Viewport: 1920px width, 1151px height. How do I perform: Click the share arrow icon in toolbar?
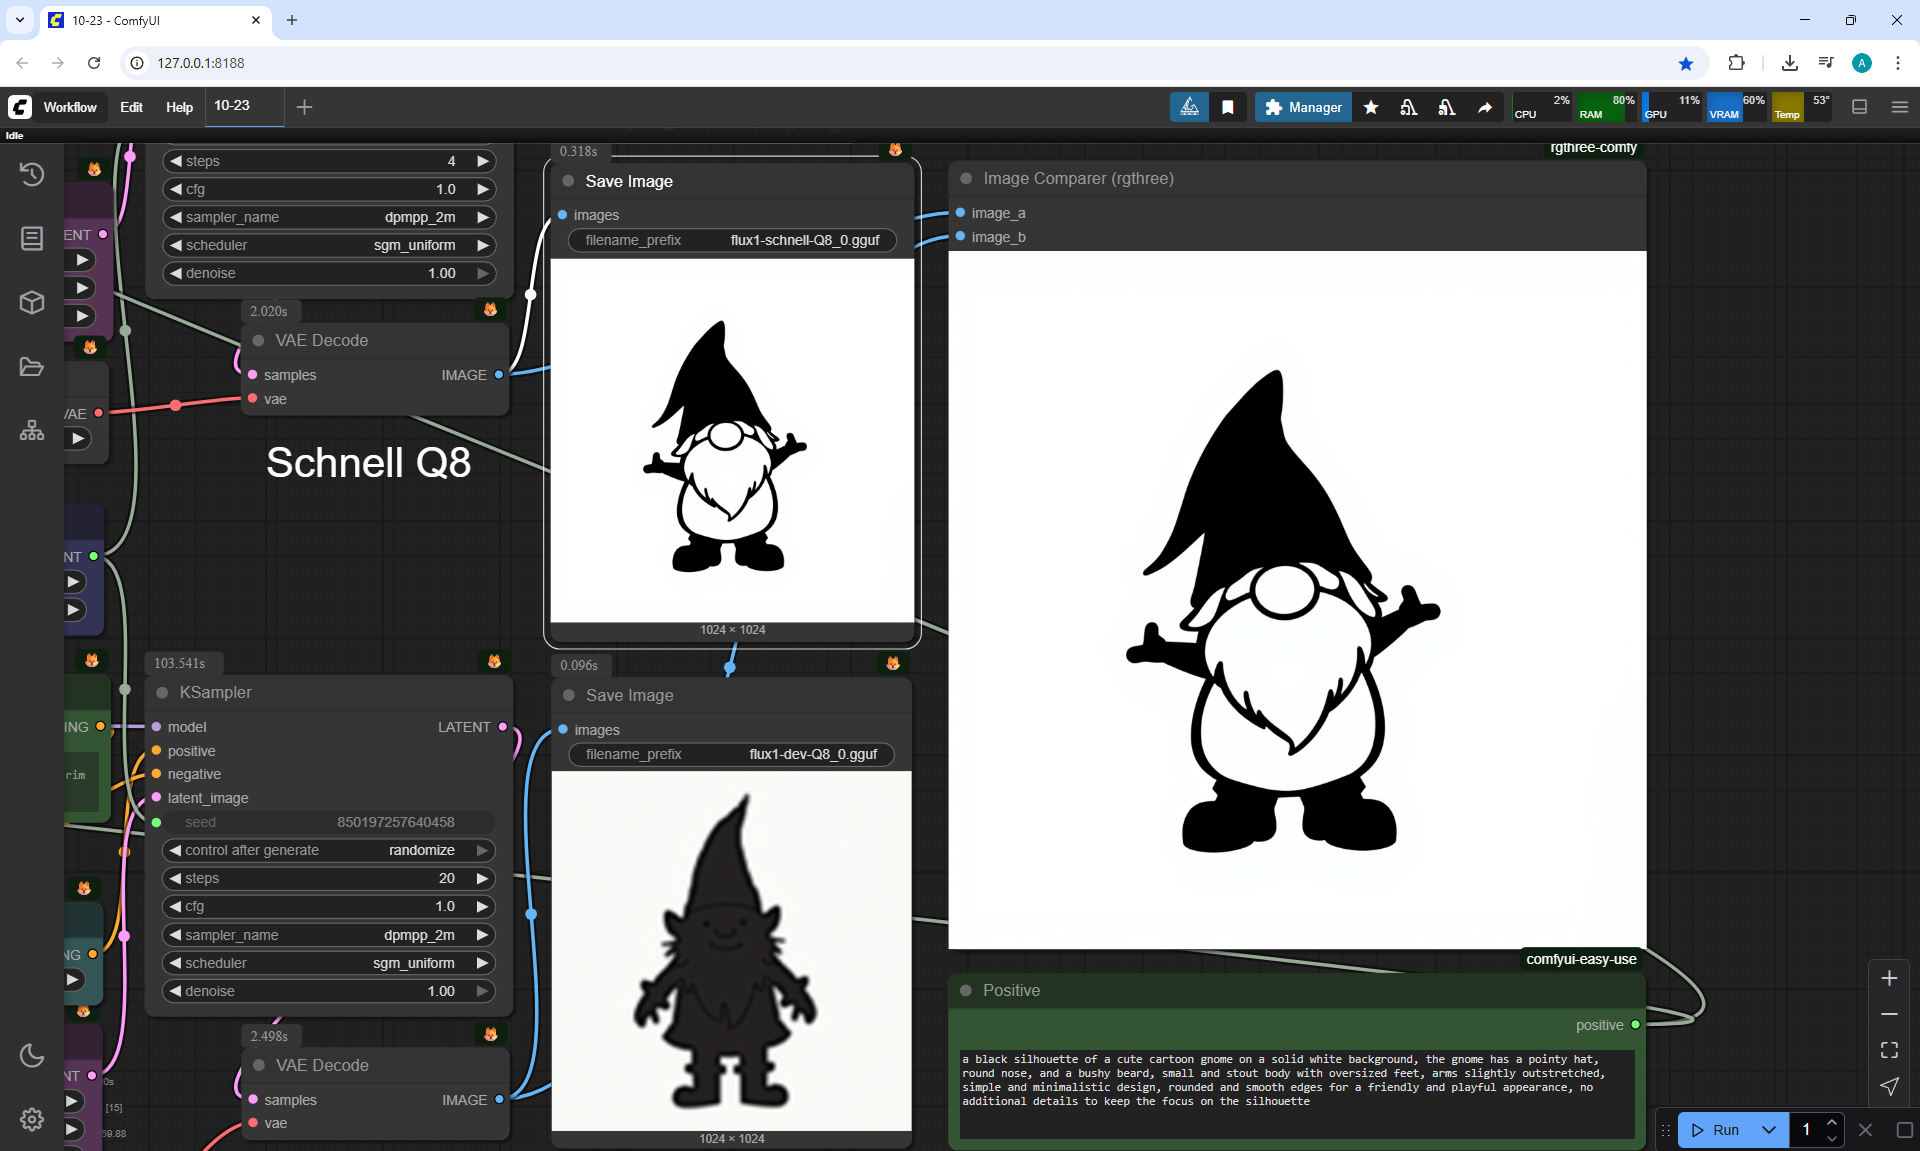pos(1485,107)
